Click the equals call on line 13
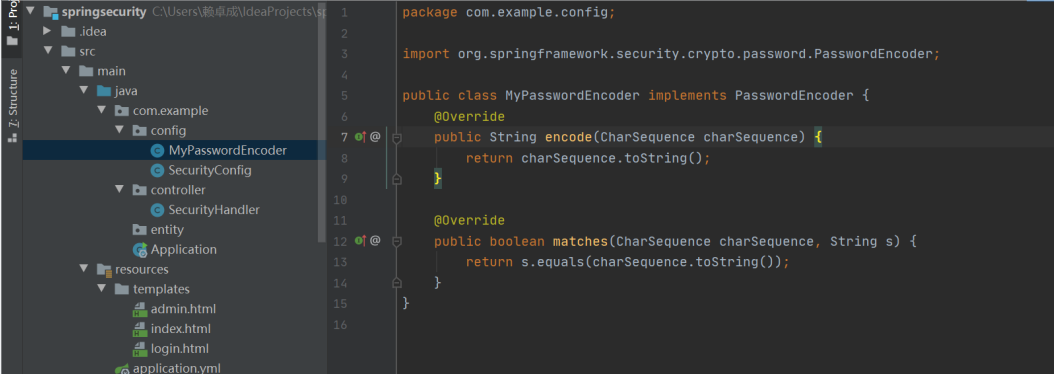Viewport: 1054px width, 374px height. 561,262
